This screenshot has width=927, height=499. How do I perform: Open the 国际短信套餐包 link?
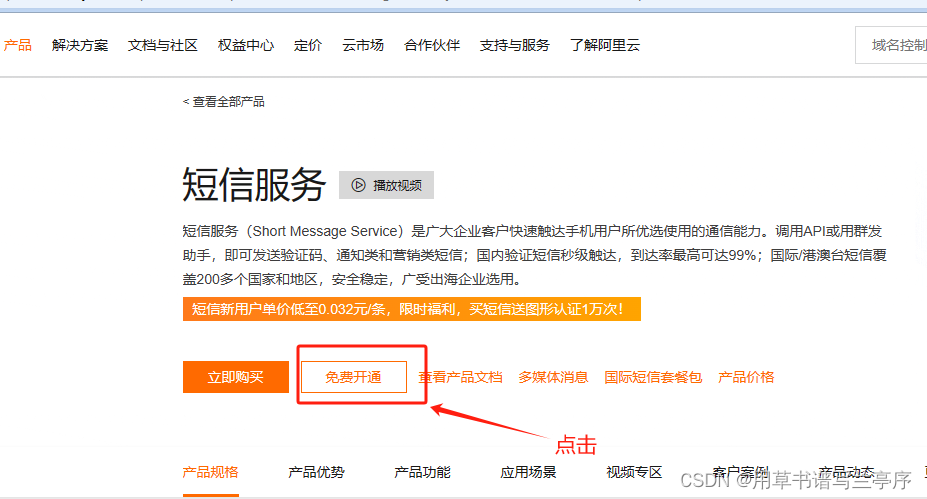653,377
